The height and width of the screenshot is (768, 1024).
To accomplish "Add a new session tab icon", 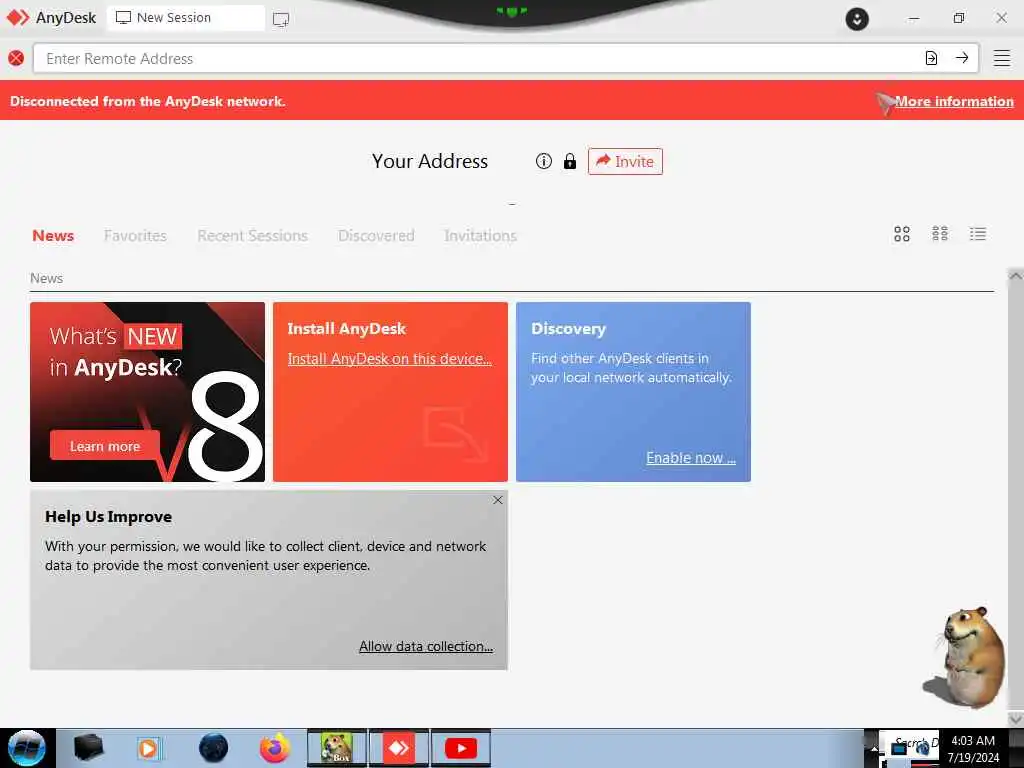I will (281, 19).
